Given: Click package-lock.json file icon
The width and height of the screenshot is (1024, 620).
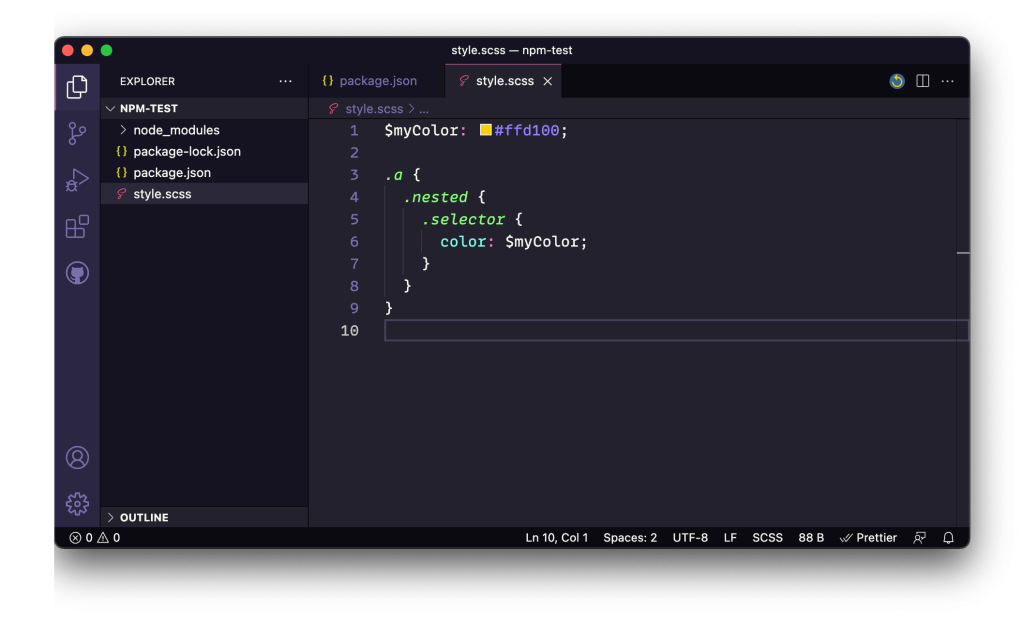Looking at the screenshot, I should [121, 152].
